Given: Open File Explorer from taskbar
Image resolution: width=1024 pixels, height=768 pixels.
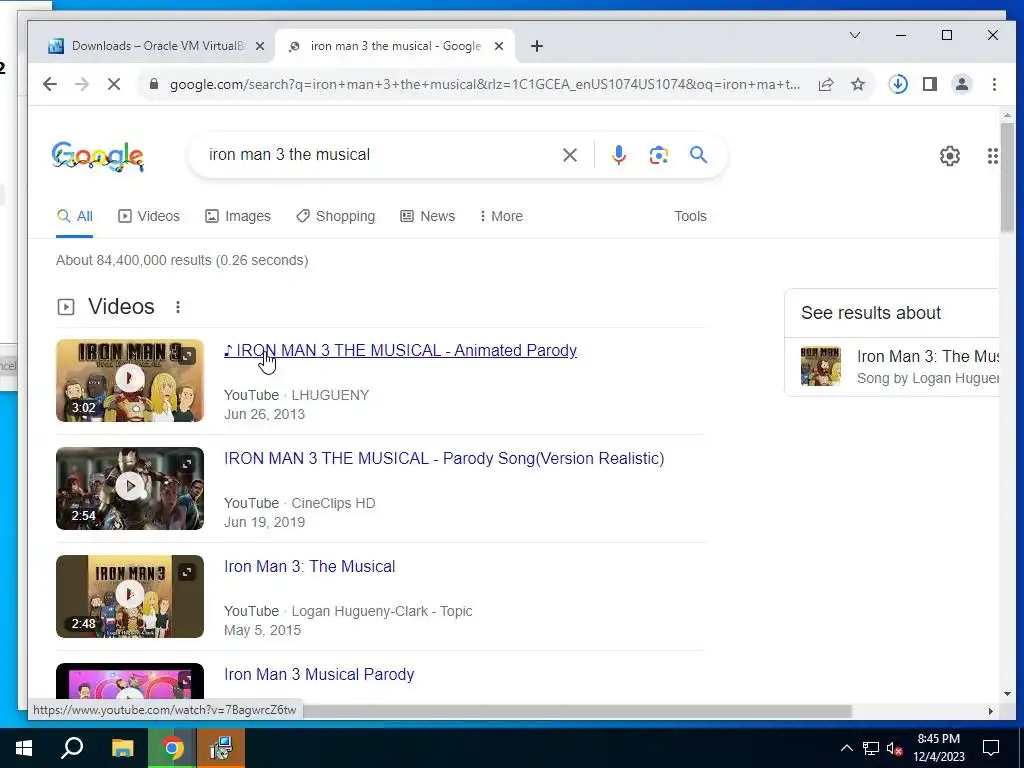Looking at the screenshot, I should [122, 748].
